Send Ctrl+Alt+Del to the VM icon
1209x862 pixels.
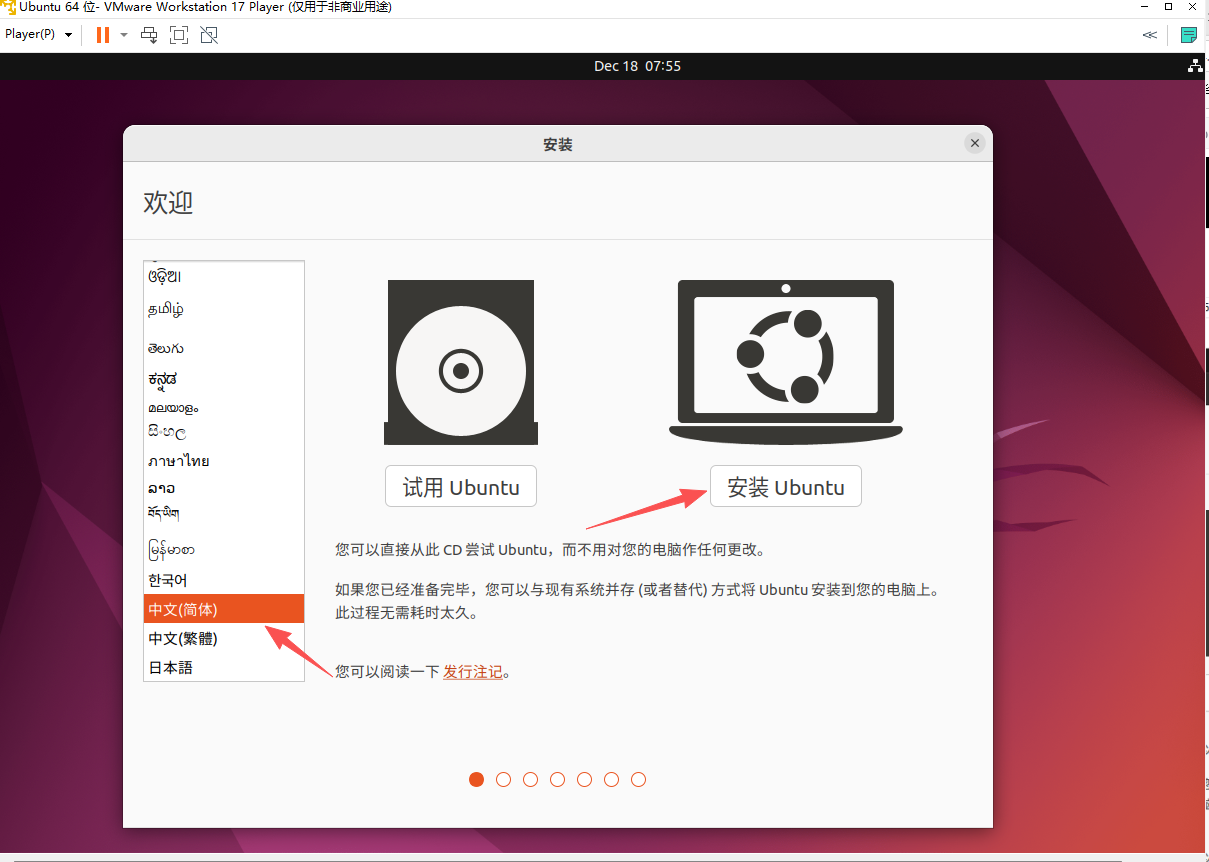pyautogui.click(x=149, y=35)
